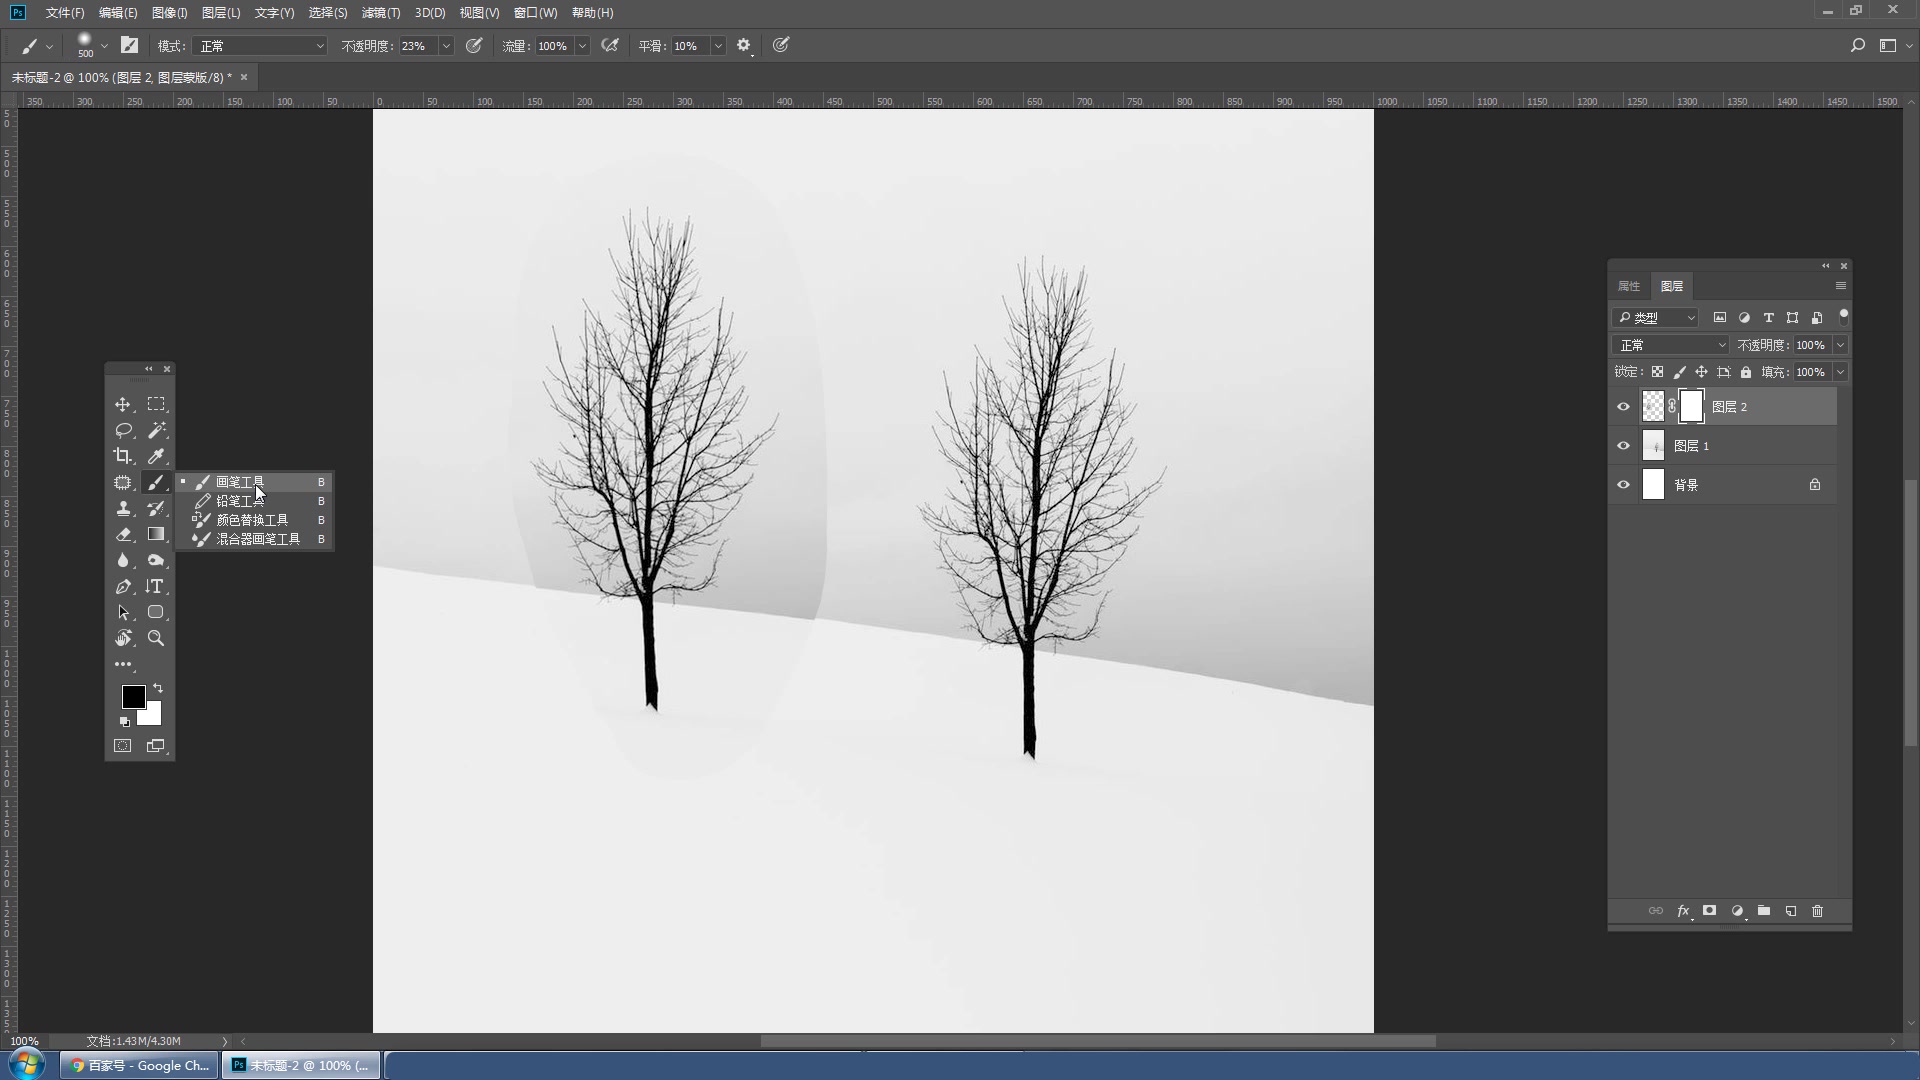Switch to the 属性 panel tab
This screenshot has width=1920, height=1080.
point(1628,286)
